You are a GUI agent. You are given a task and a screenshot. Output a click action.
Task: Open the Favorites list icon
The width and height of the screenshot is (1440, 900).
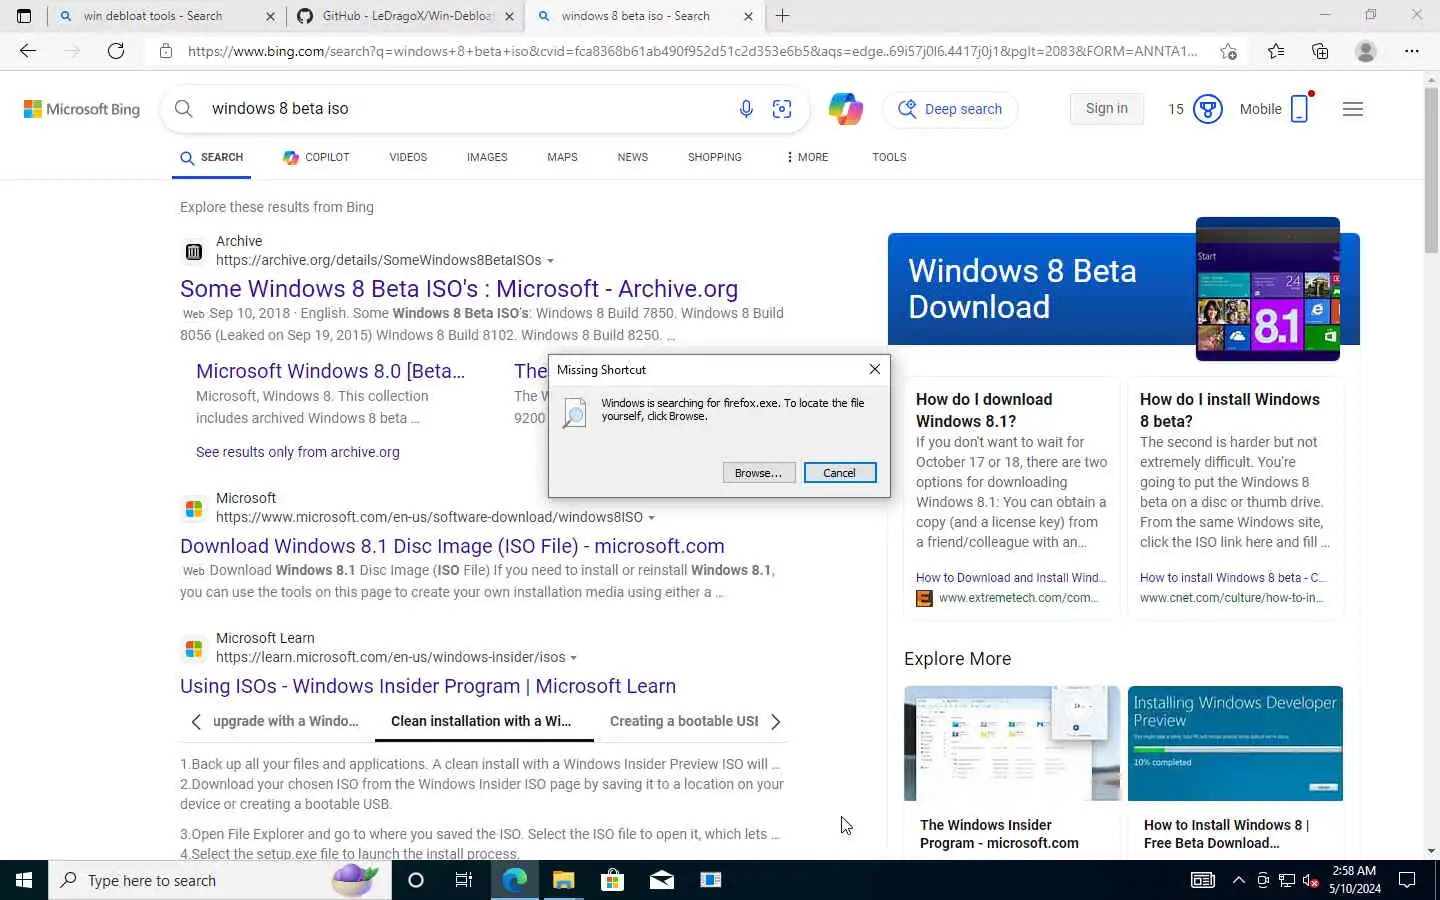pos(1276,51)
